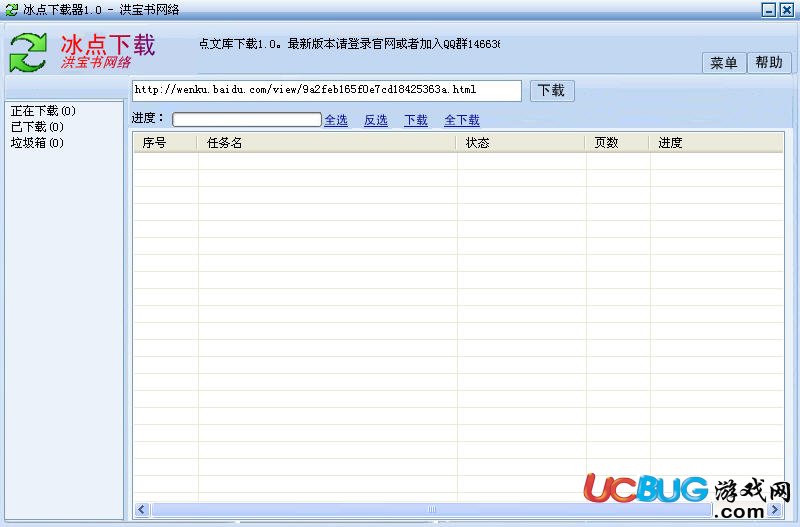Click the 任务名 column header
Viewport: 800px width, 527px height.
click(327, 143)
